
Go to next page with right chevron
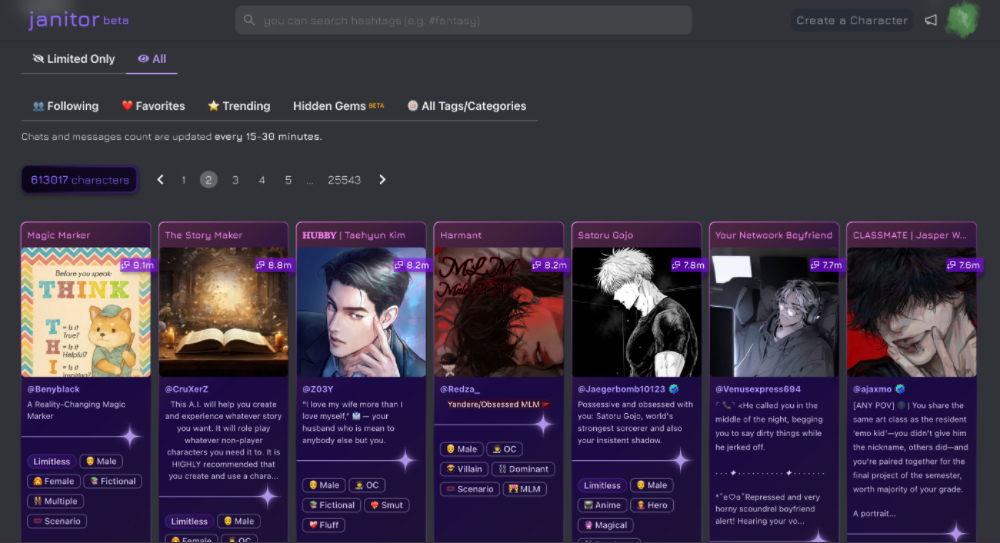click(382, 180)
